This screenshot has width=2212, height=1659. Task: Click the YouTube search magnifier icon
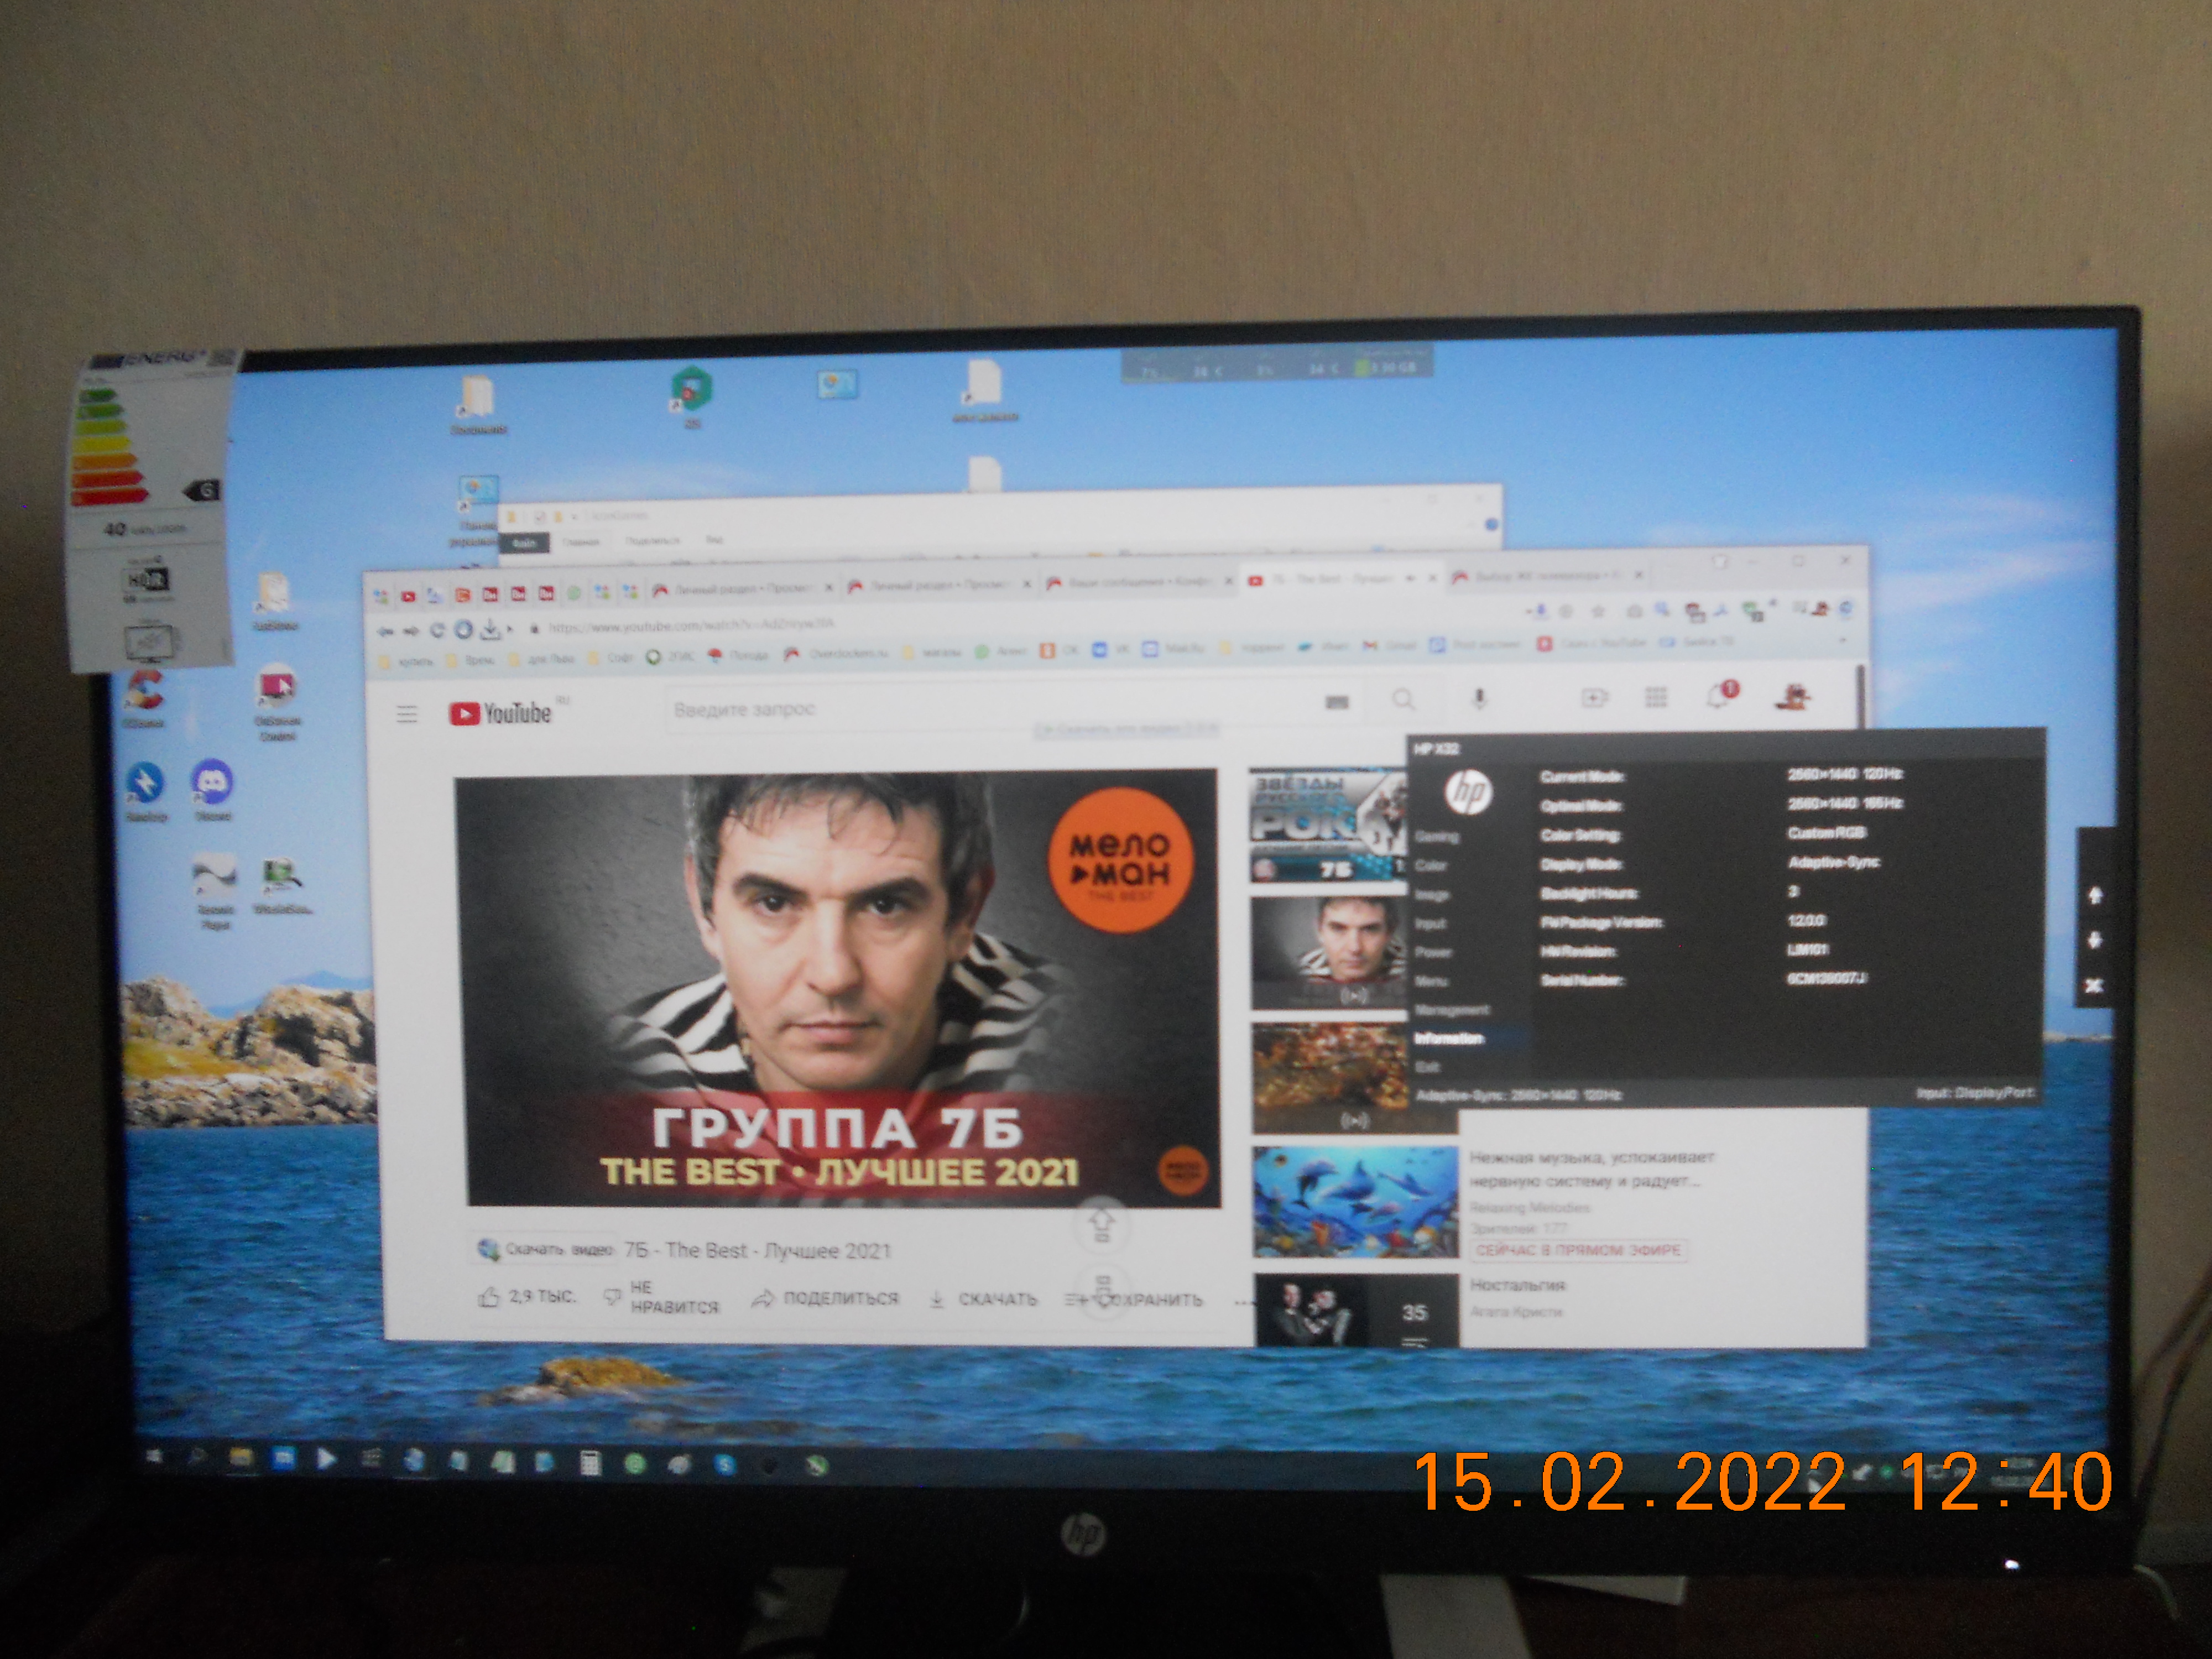click(x=1403, y=700)
